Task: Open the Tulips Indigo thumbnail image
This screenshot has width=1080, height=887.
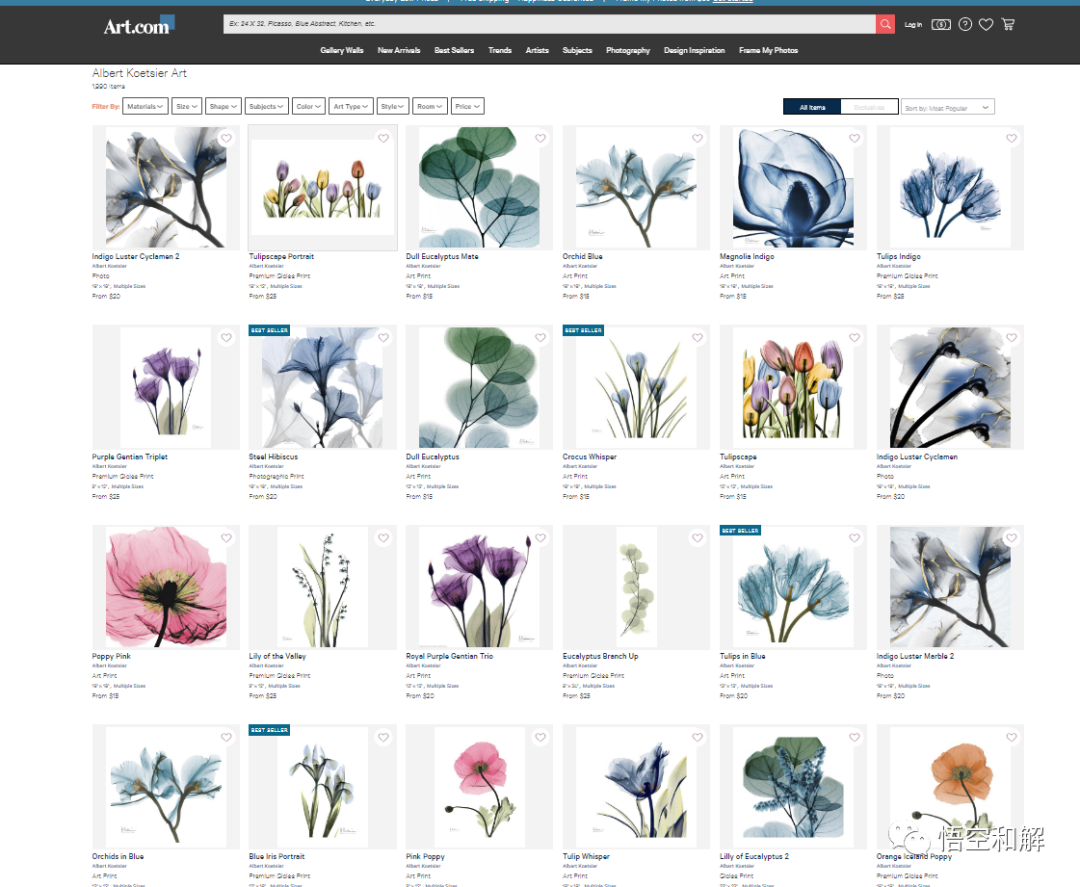Action: (x=951, y=187)
